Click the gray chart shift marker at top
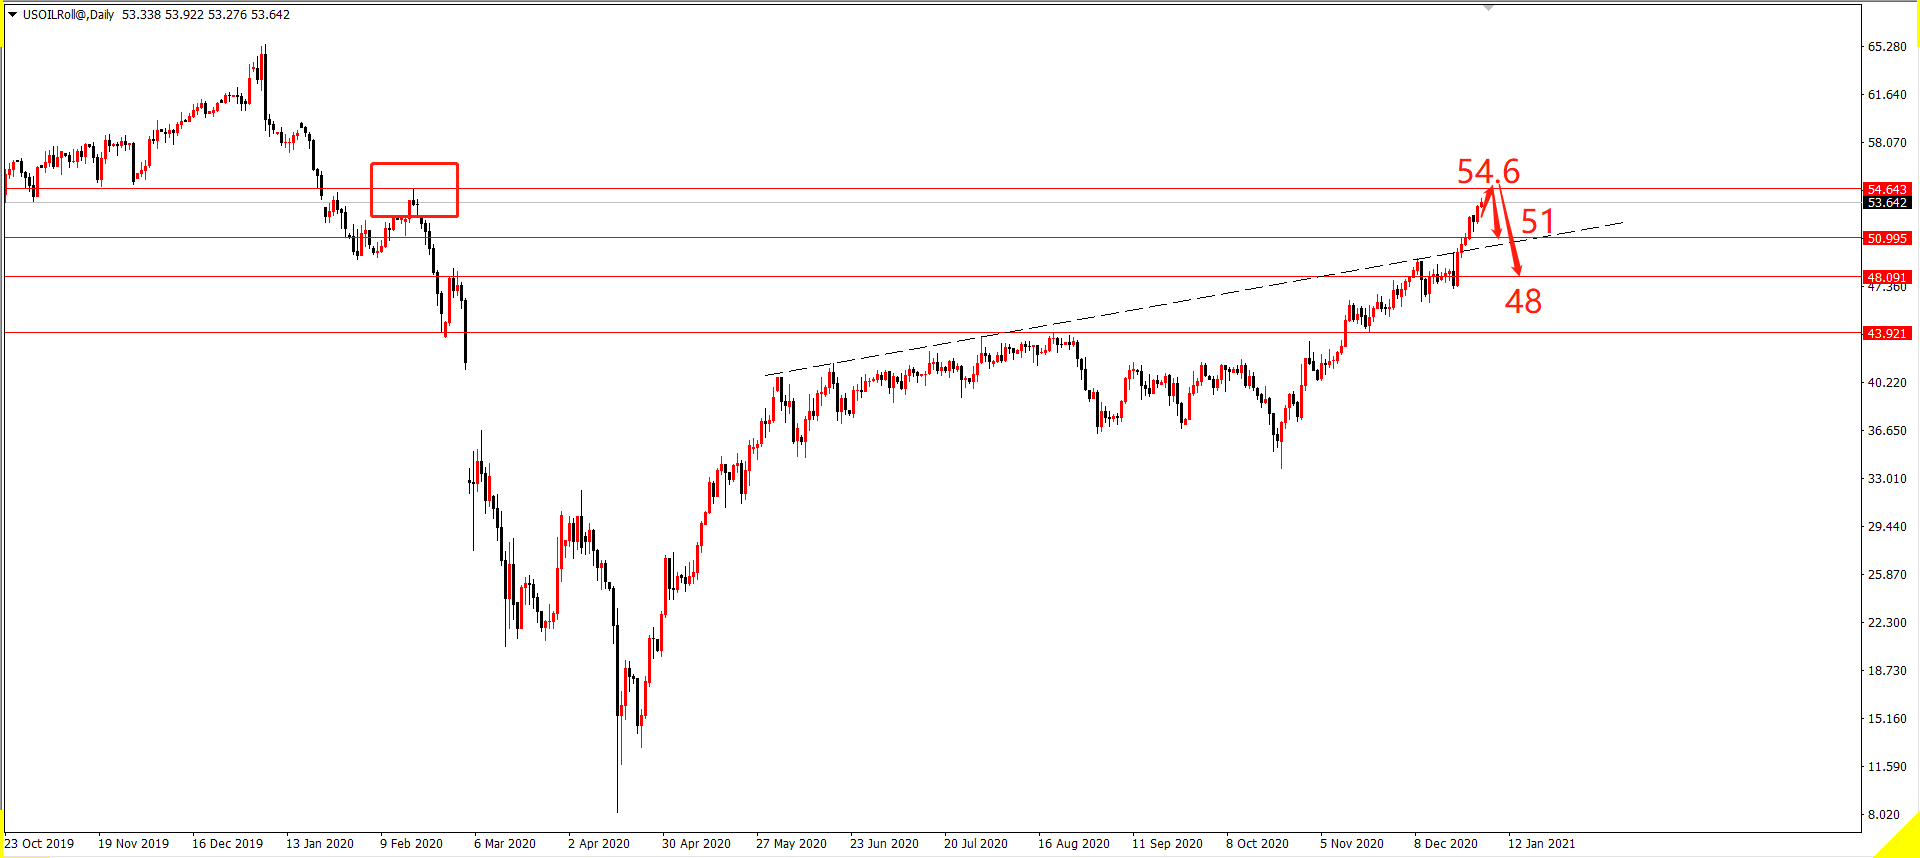This screenshot has height=858, width=1920. 1488,8
